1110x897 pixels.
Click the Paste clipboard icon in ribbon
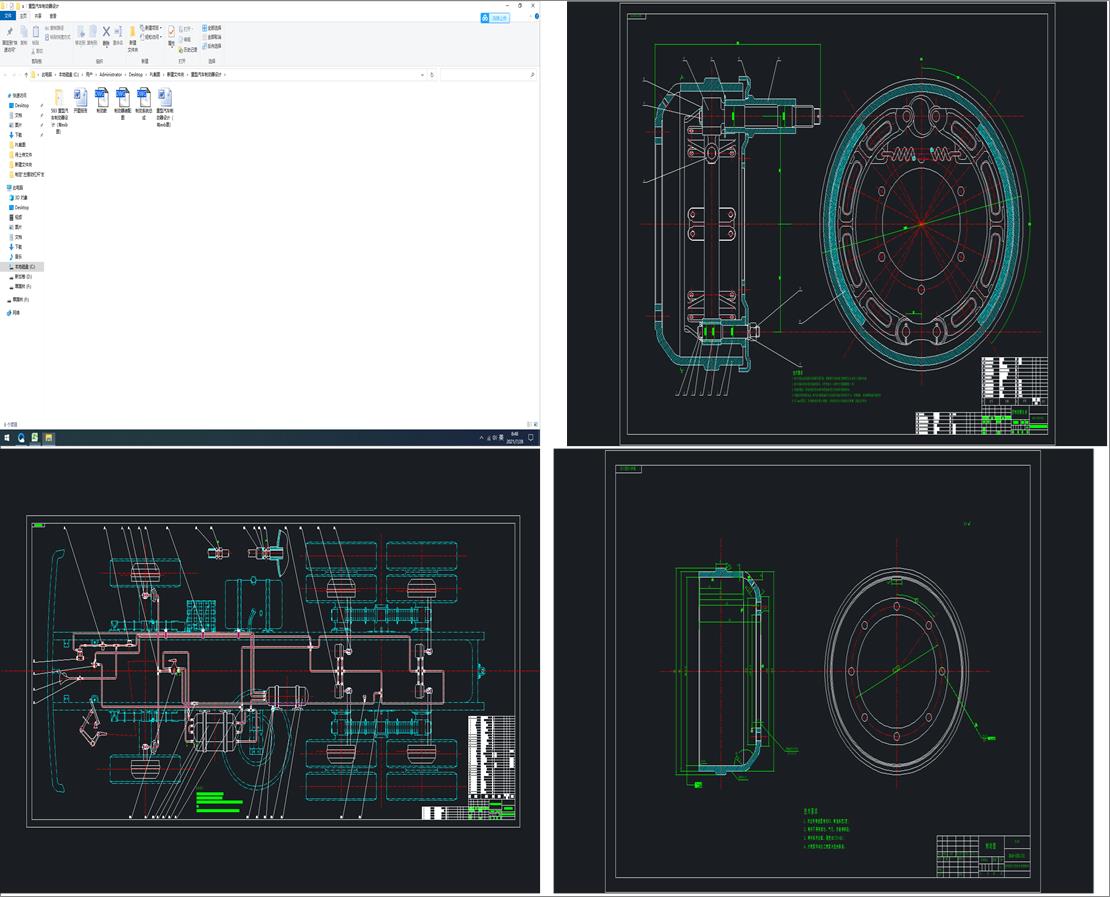(37, 32)
